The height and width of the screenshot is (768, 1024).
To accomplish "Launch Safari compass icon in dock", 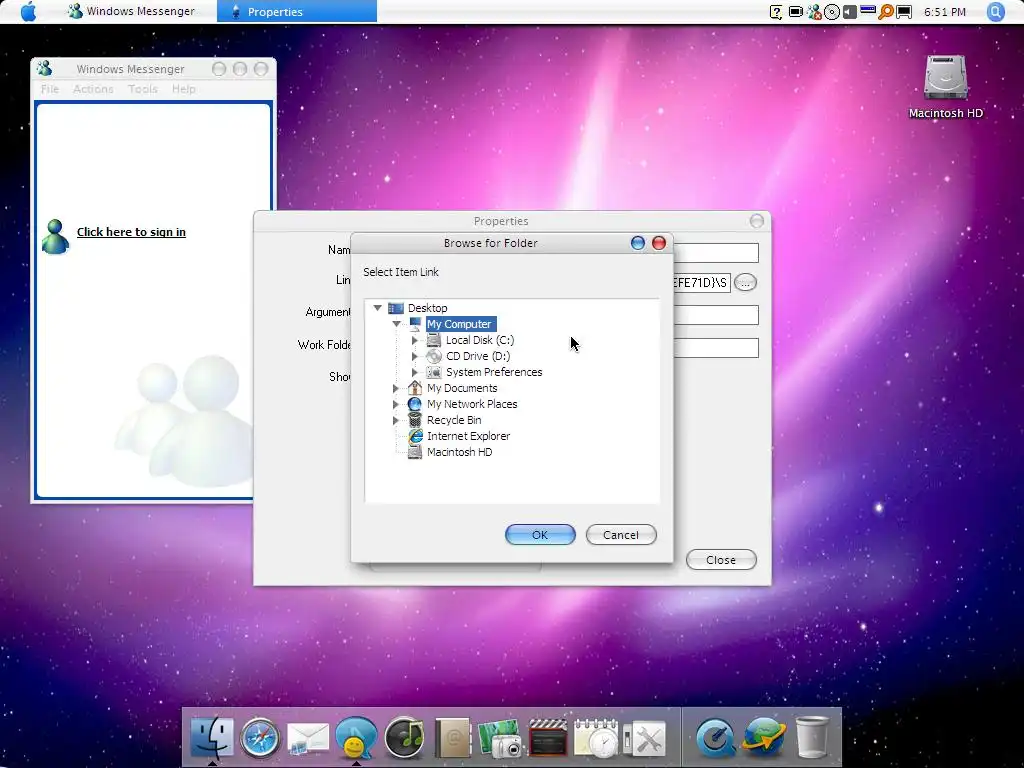I will click(260, 738).
